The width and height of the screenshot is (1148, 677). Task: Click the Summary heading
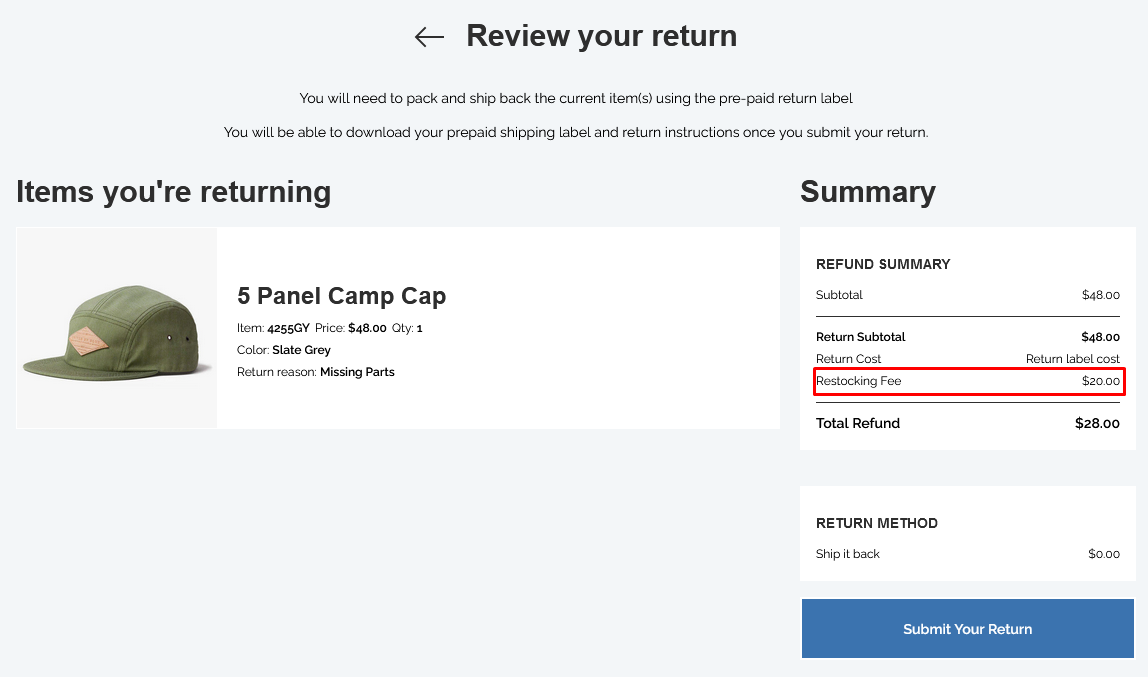[868, 192]
